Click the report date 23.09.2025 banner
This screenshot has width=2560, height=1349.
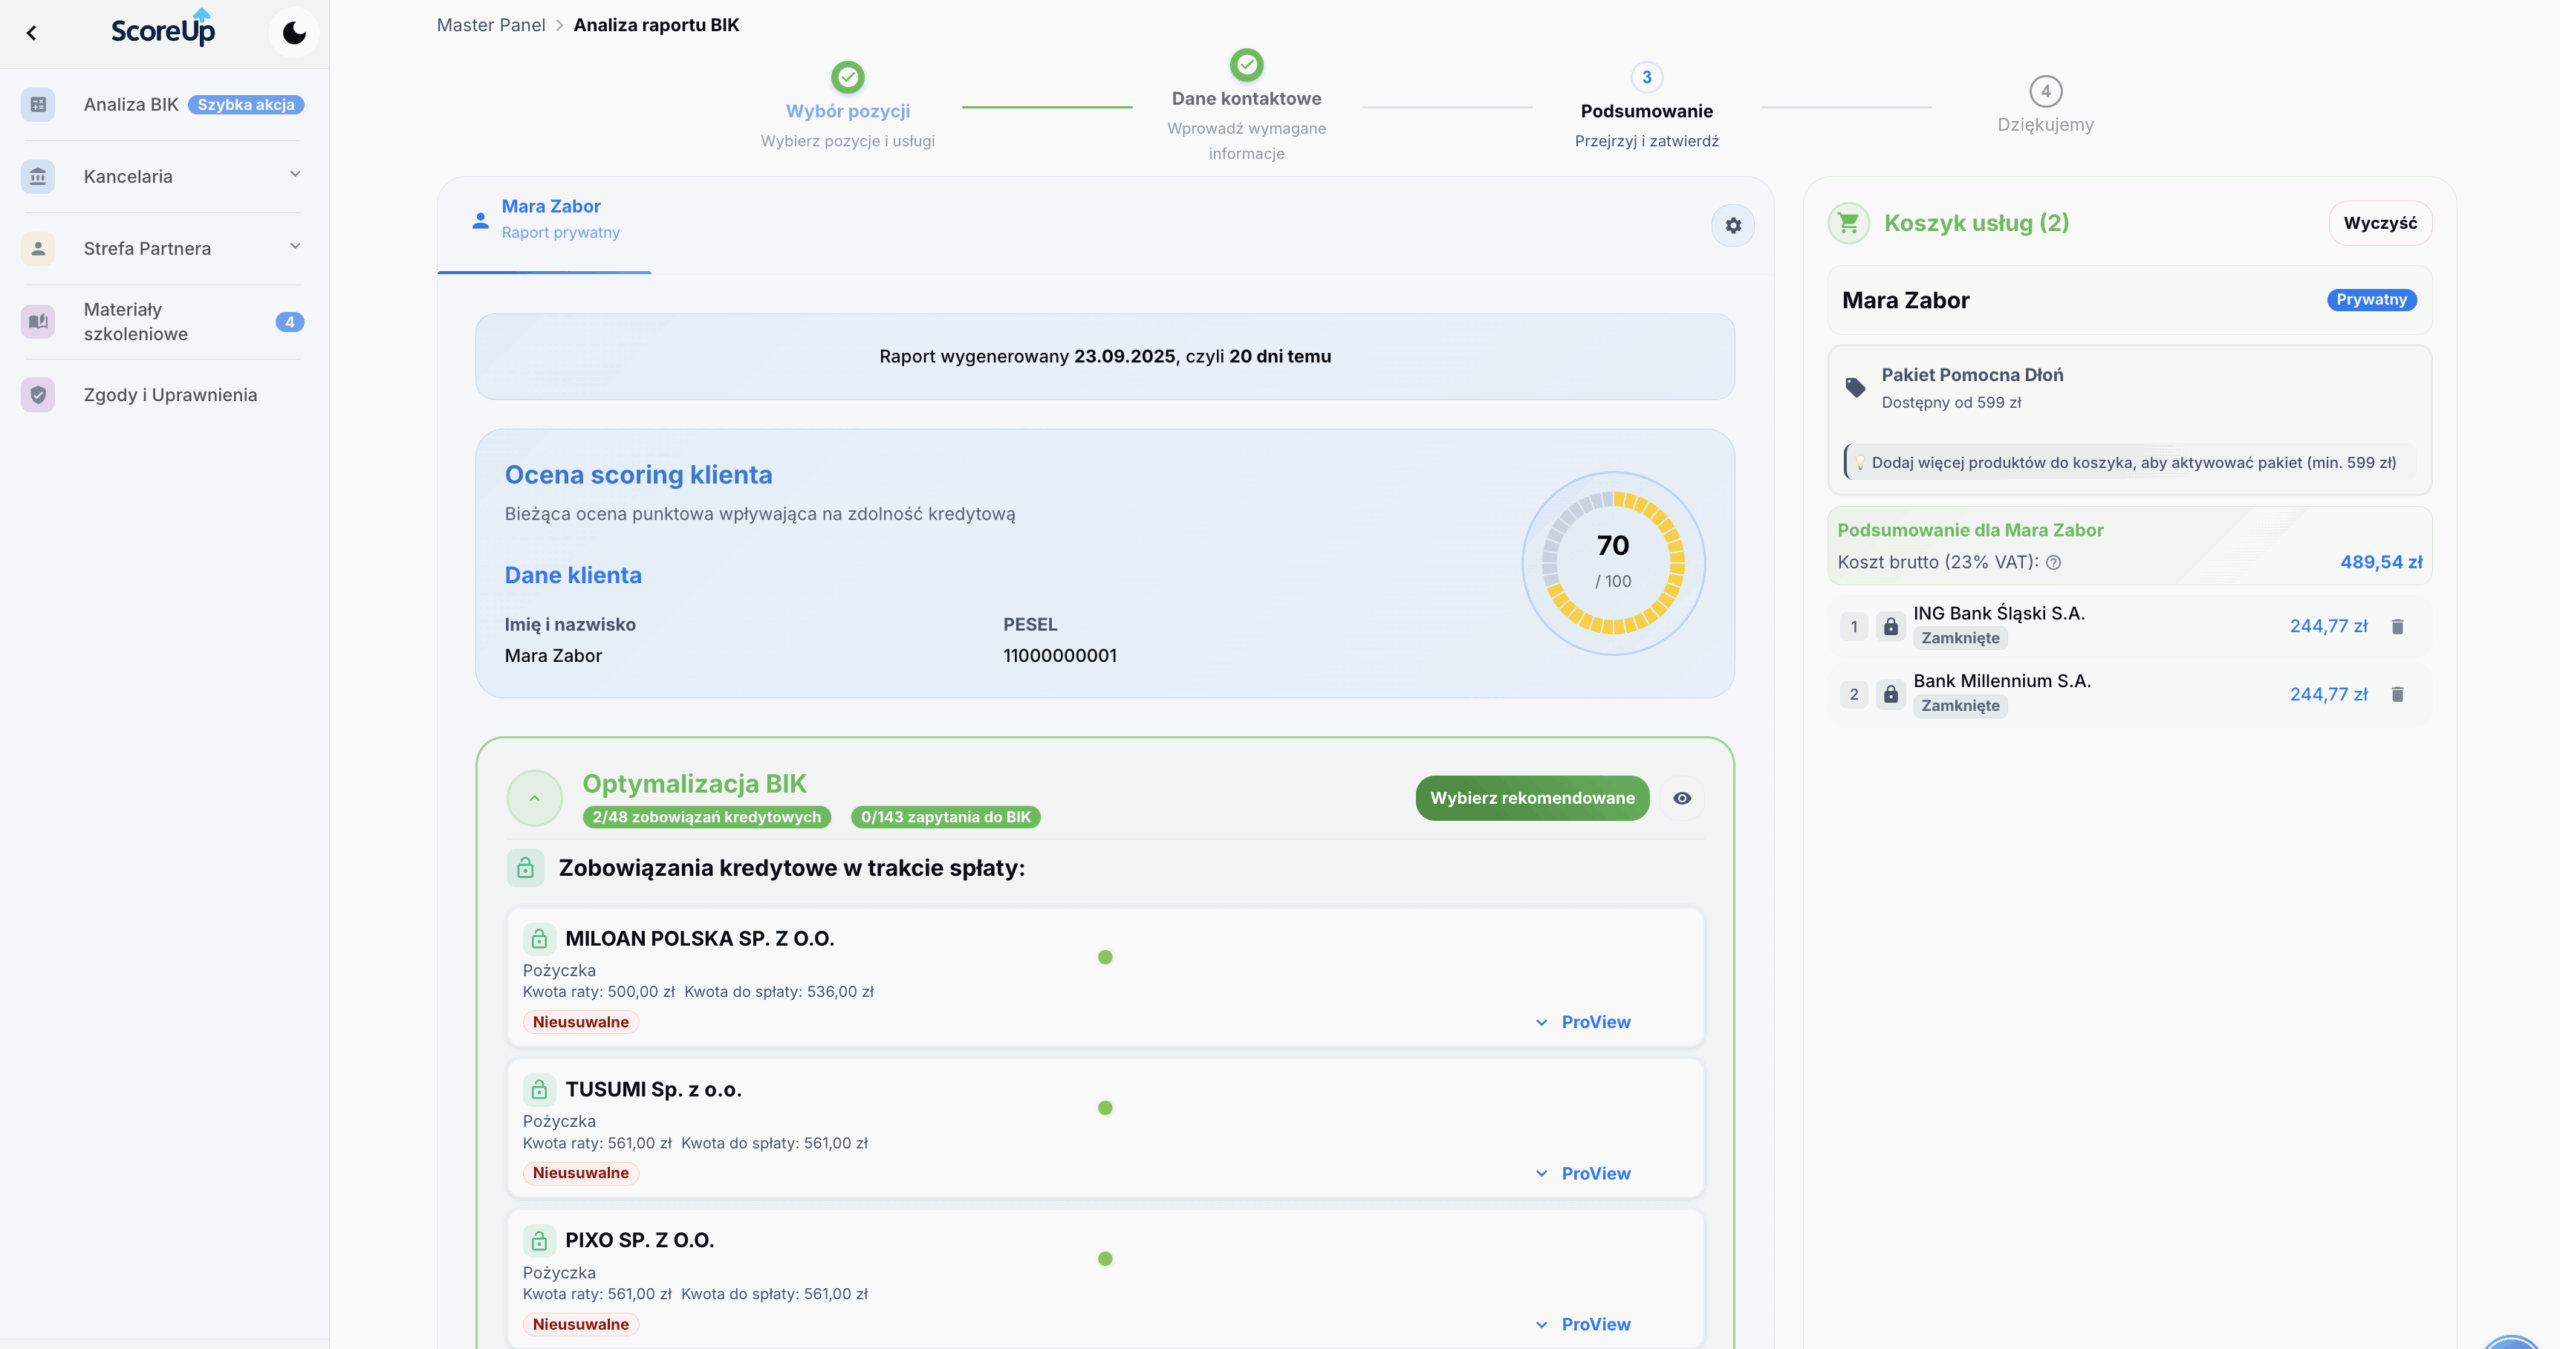[x=1105, y=357]
